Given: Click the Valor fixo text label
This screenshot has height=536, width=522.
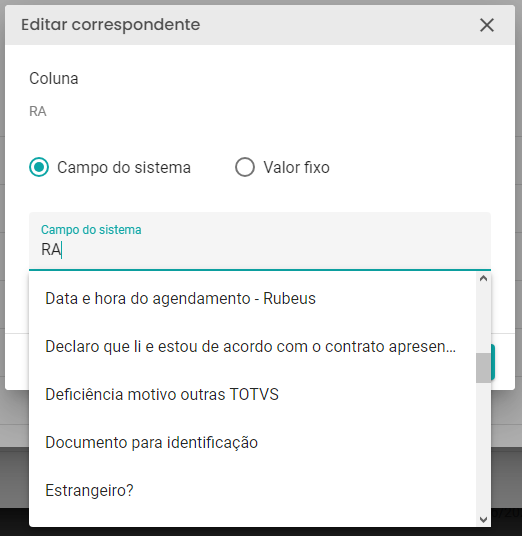Looking at the screenshot, I should [296, 168].
